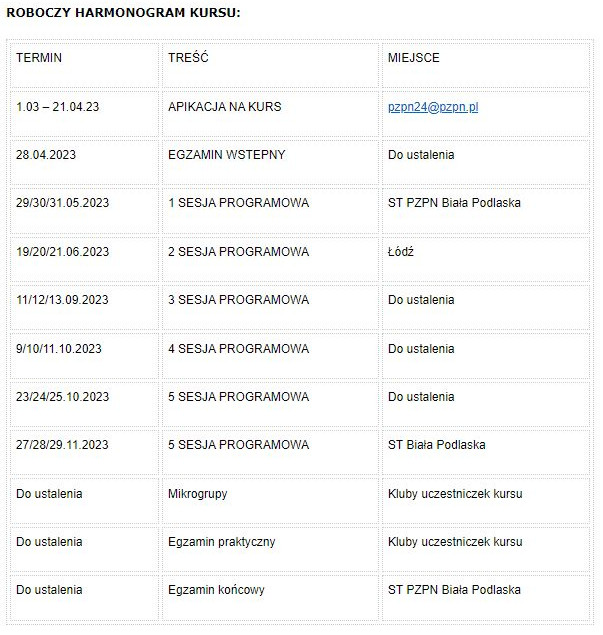Click the TERMIN column header cell
Screen dimensions: 603x635
coord(39,58)
